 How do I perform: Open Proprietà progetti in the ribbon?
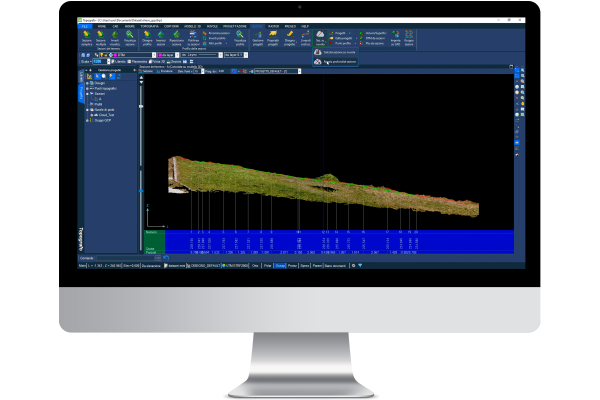pyautogui.click(x=273, y=38)
